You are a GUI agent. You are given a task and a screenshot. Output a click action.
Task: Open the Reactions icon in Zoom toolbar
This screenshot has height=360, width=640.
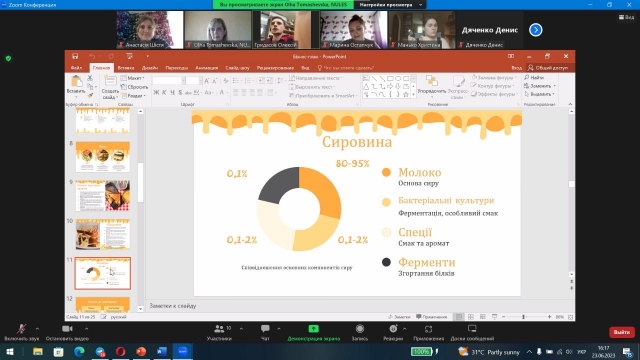[x=393, y=329]
